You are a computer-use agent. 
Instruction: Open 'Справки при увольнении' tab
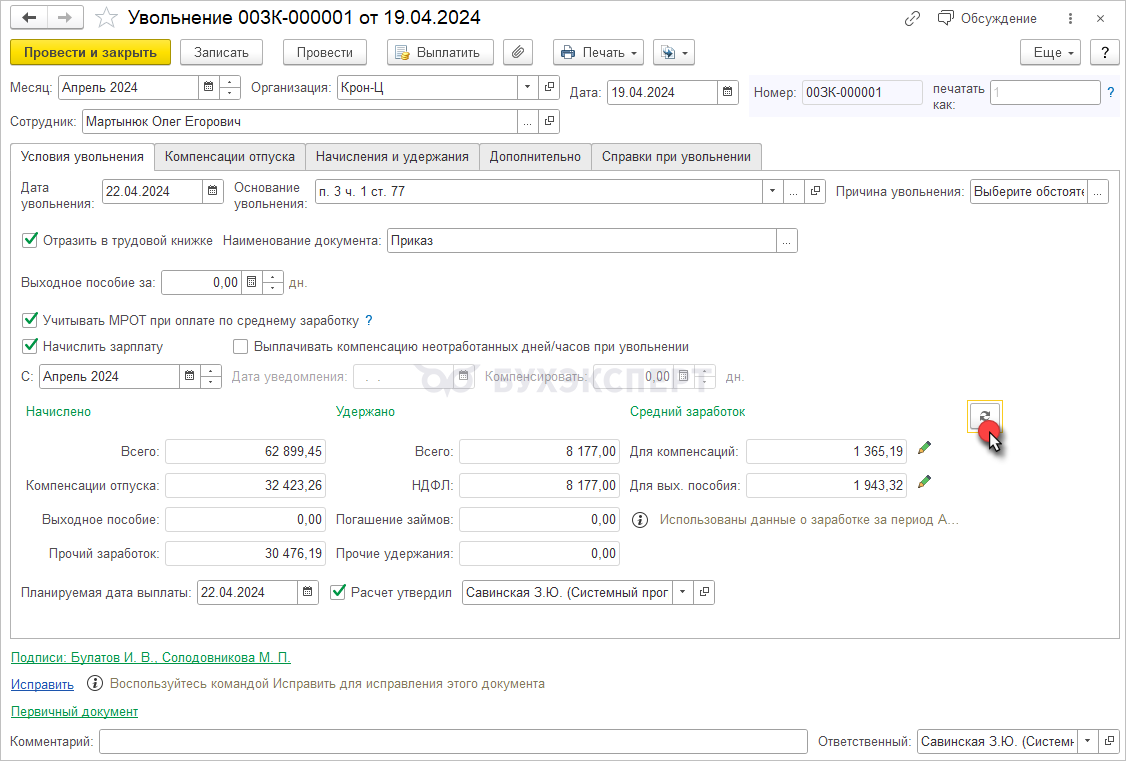point(676,156)
